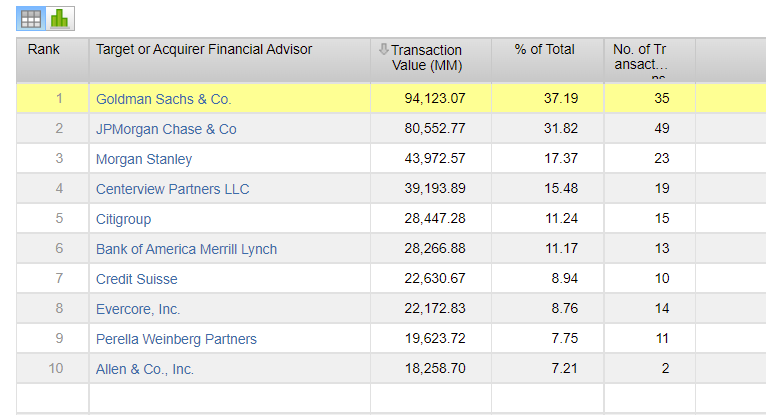Open Centerview Partners LLC link

[173, 189]
